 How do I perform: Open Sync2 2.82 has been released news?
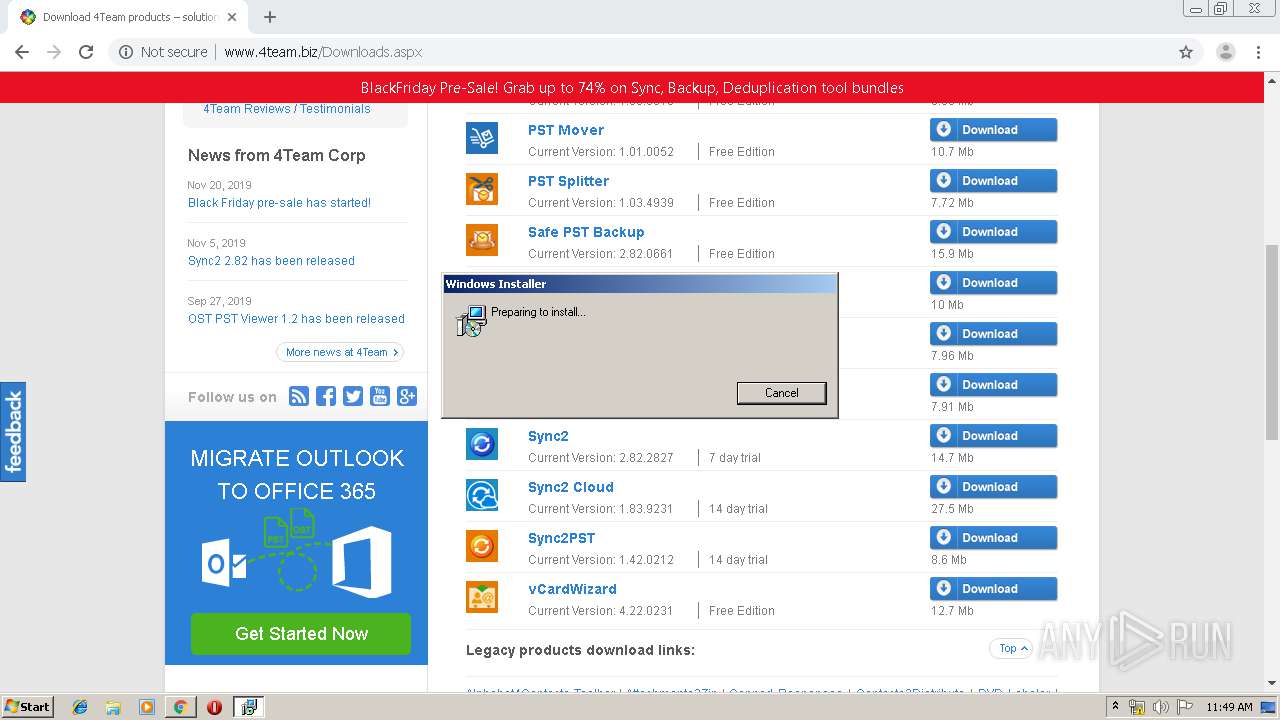pyautogui.click(x=271, y=261)
